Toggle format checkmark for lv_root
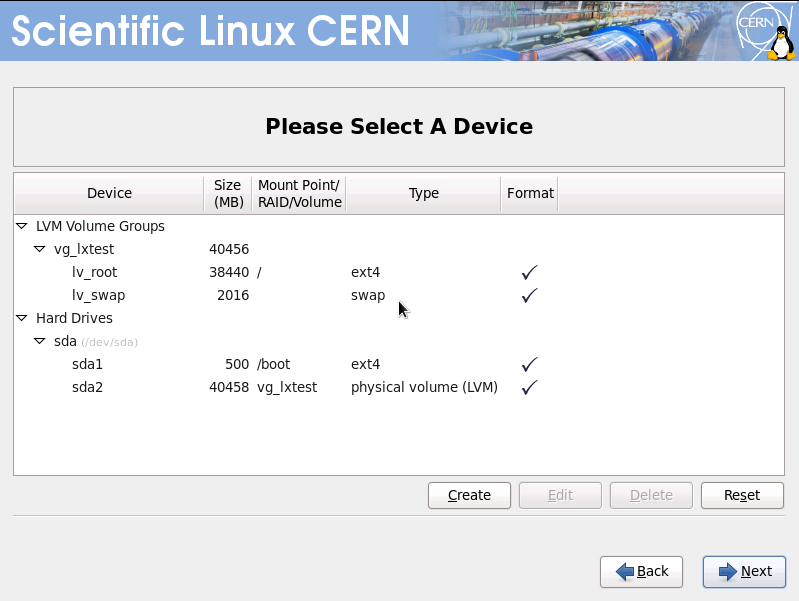The width and height of the screenshot is (799, 601). tap(529, 272)
